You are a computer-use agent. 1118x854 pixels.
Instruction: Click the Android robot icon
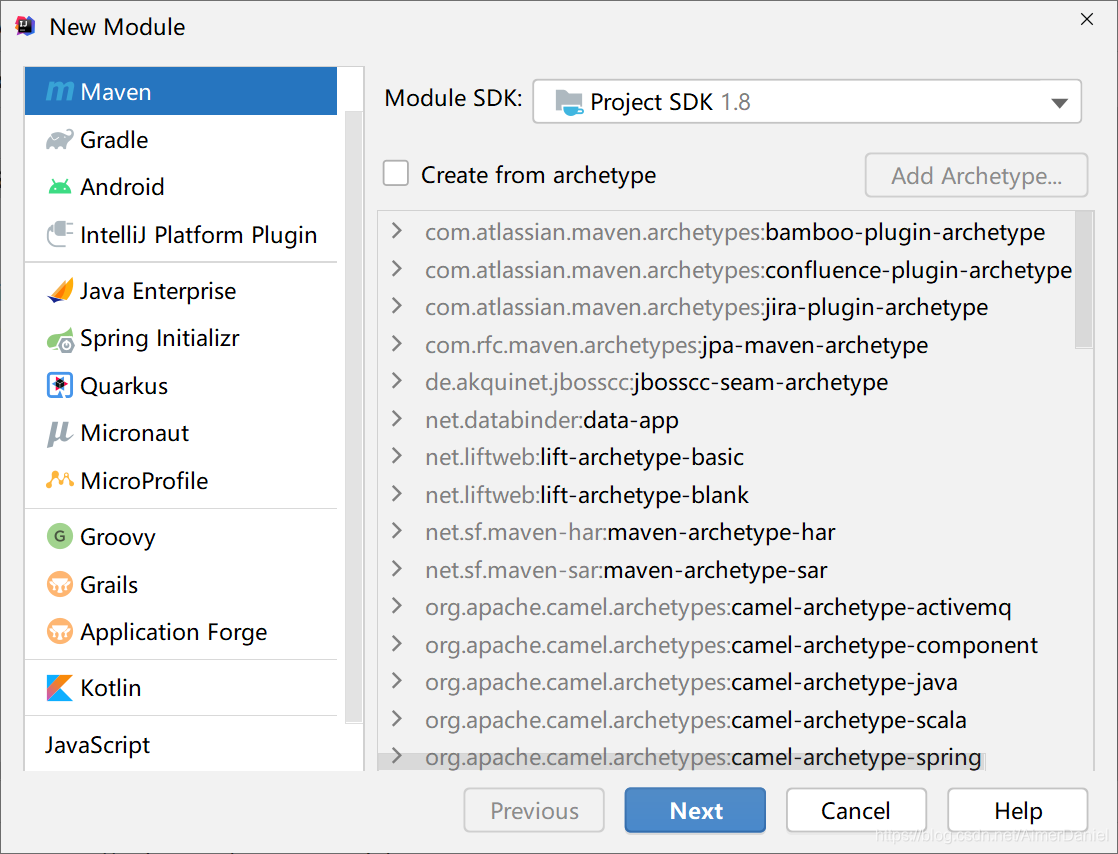60,187
